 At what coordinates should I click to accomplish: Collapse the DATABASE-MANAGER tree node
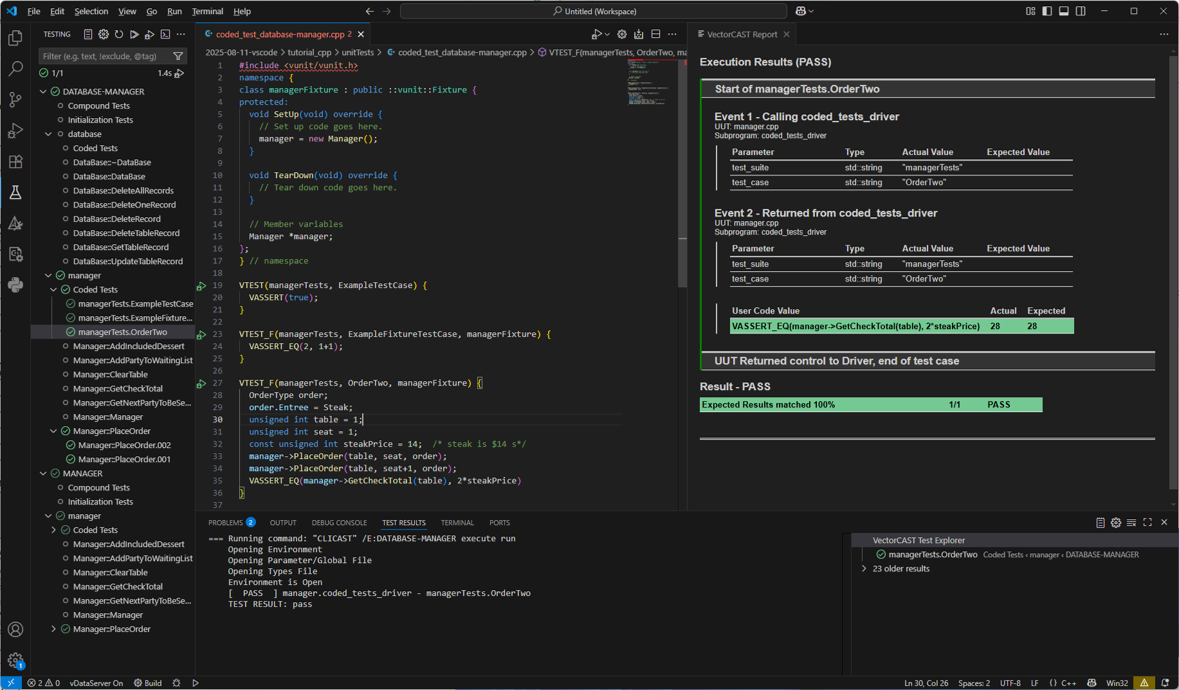[44, 91]
